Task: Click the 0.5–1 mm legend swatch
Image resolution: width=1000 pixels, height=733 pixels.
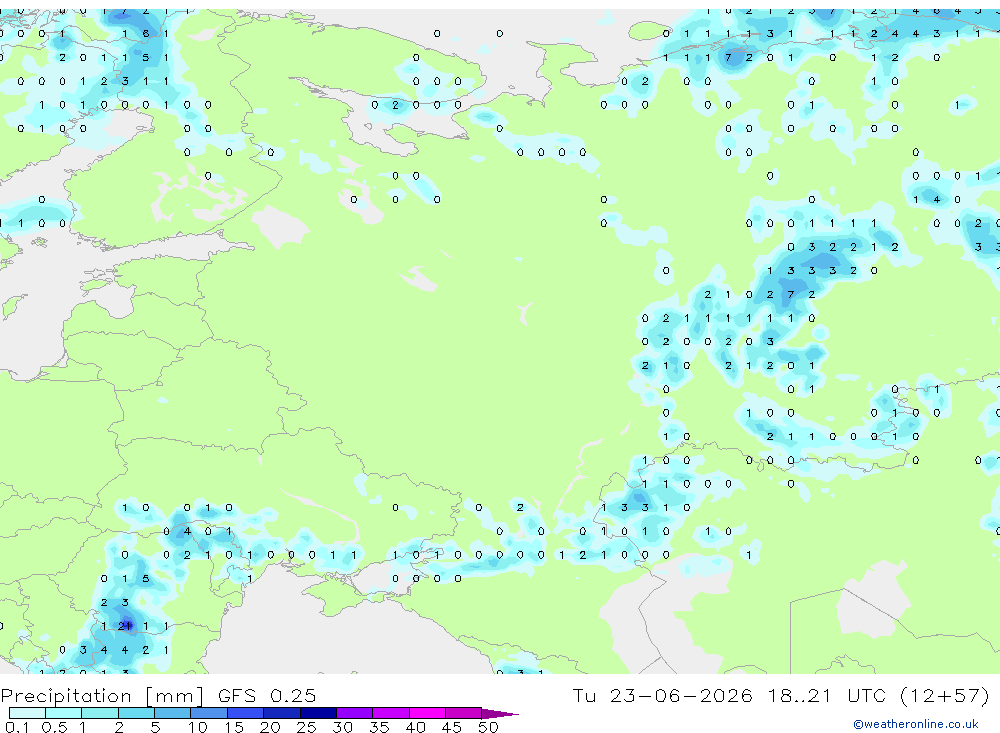Action: 64,713
